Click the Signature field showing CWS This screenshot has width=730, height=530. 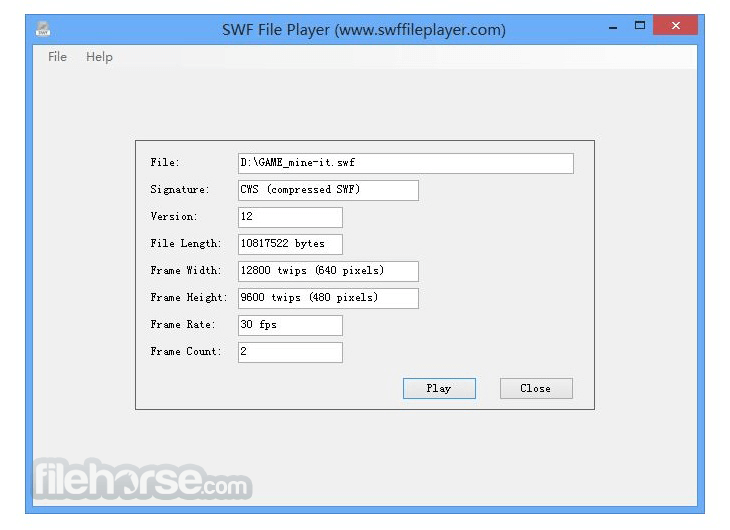tap(328, 190)
